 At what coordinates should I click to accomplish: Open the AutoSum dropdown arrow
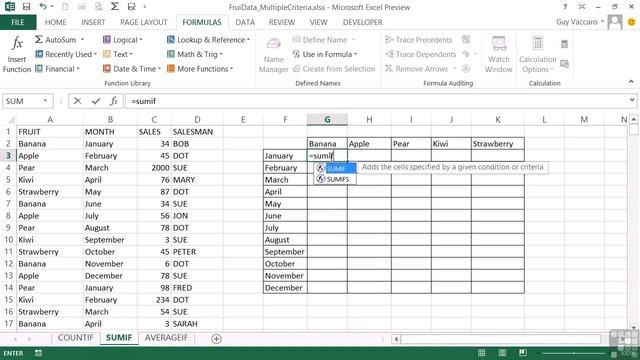pos(82,40)
